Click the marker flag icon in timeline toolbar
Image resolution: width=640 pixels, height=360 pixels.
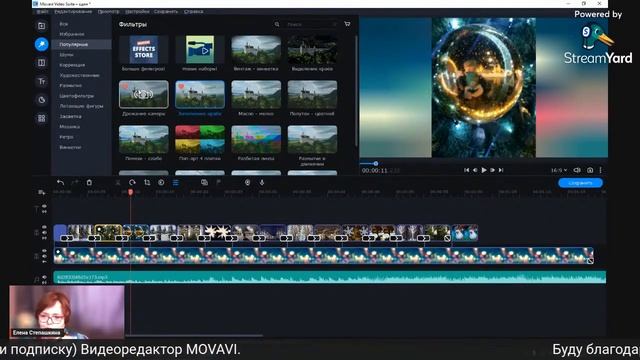tap(219, 182)
